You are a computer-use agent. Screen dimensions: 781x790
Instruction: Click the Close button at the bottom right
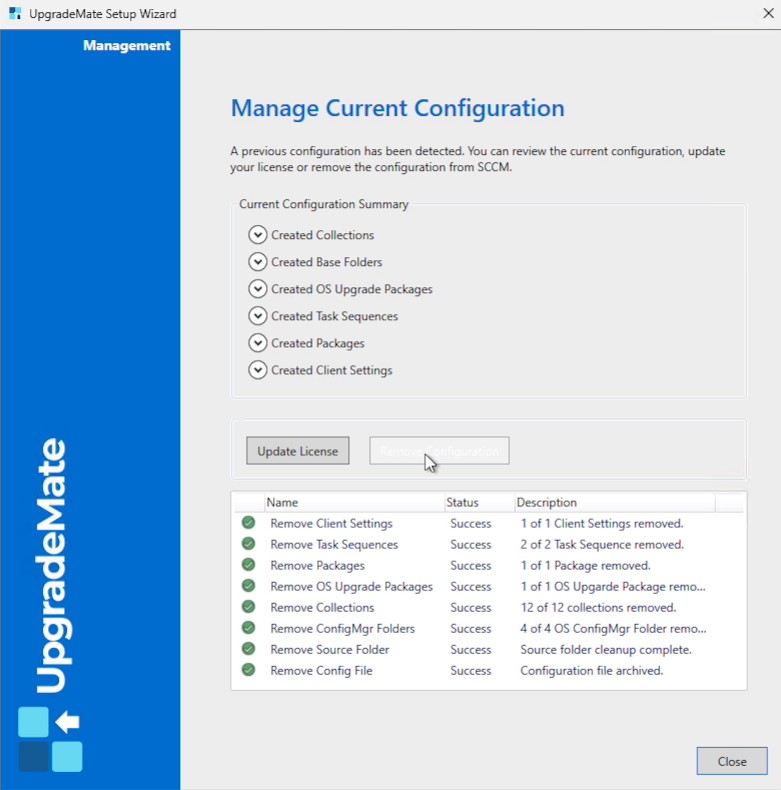click(x=732, y=761)
